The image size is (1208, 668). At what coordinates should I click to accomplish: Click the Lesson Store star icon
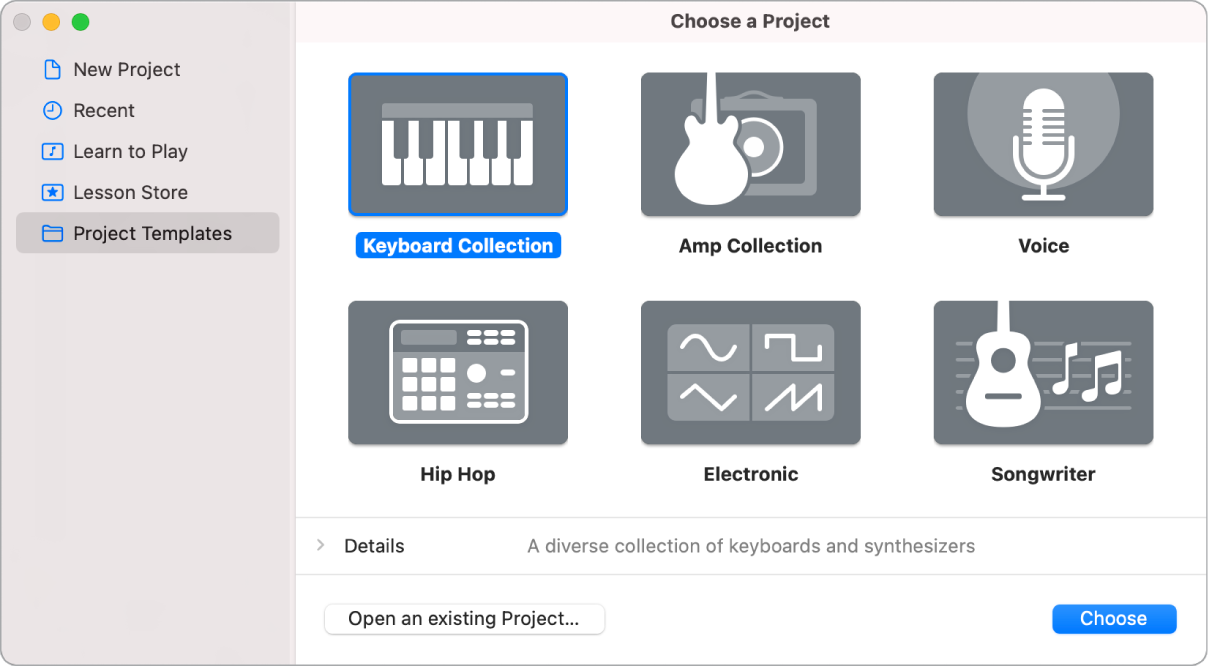tap(51, 192)
